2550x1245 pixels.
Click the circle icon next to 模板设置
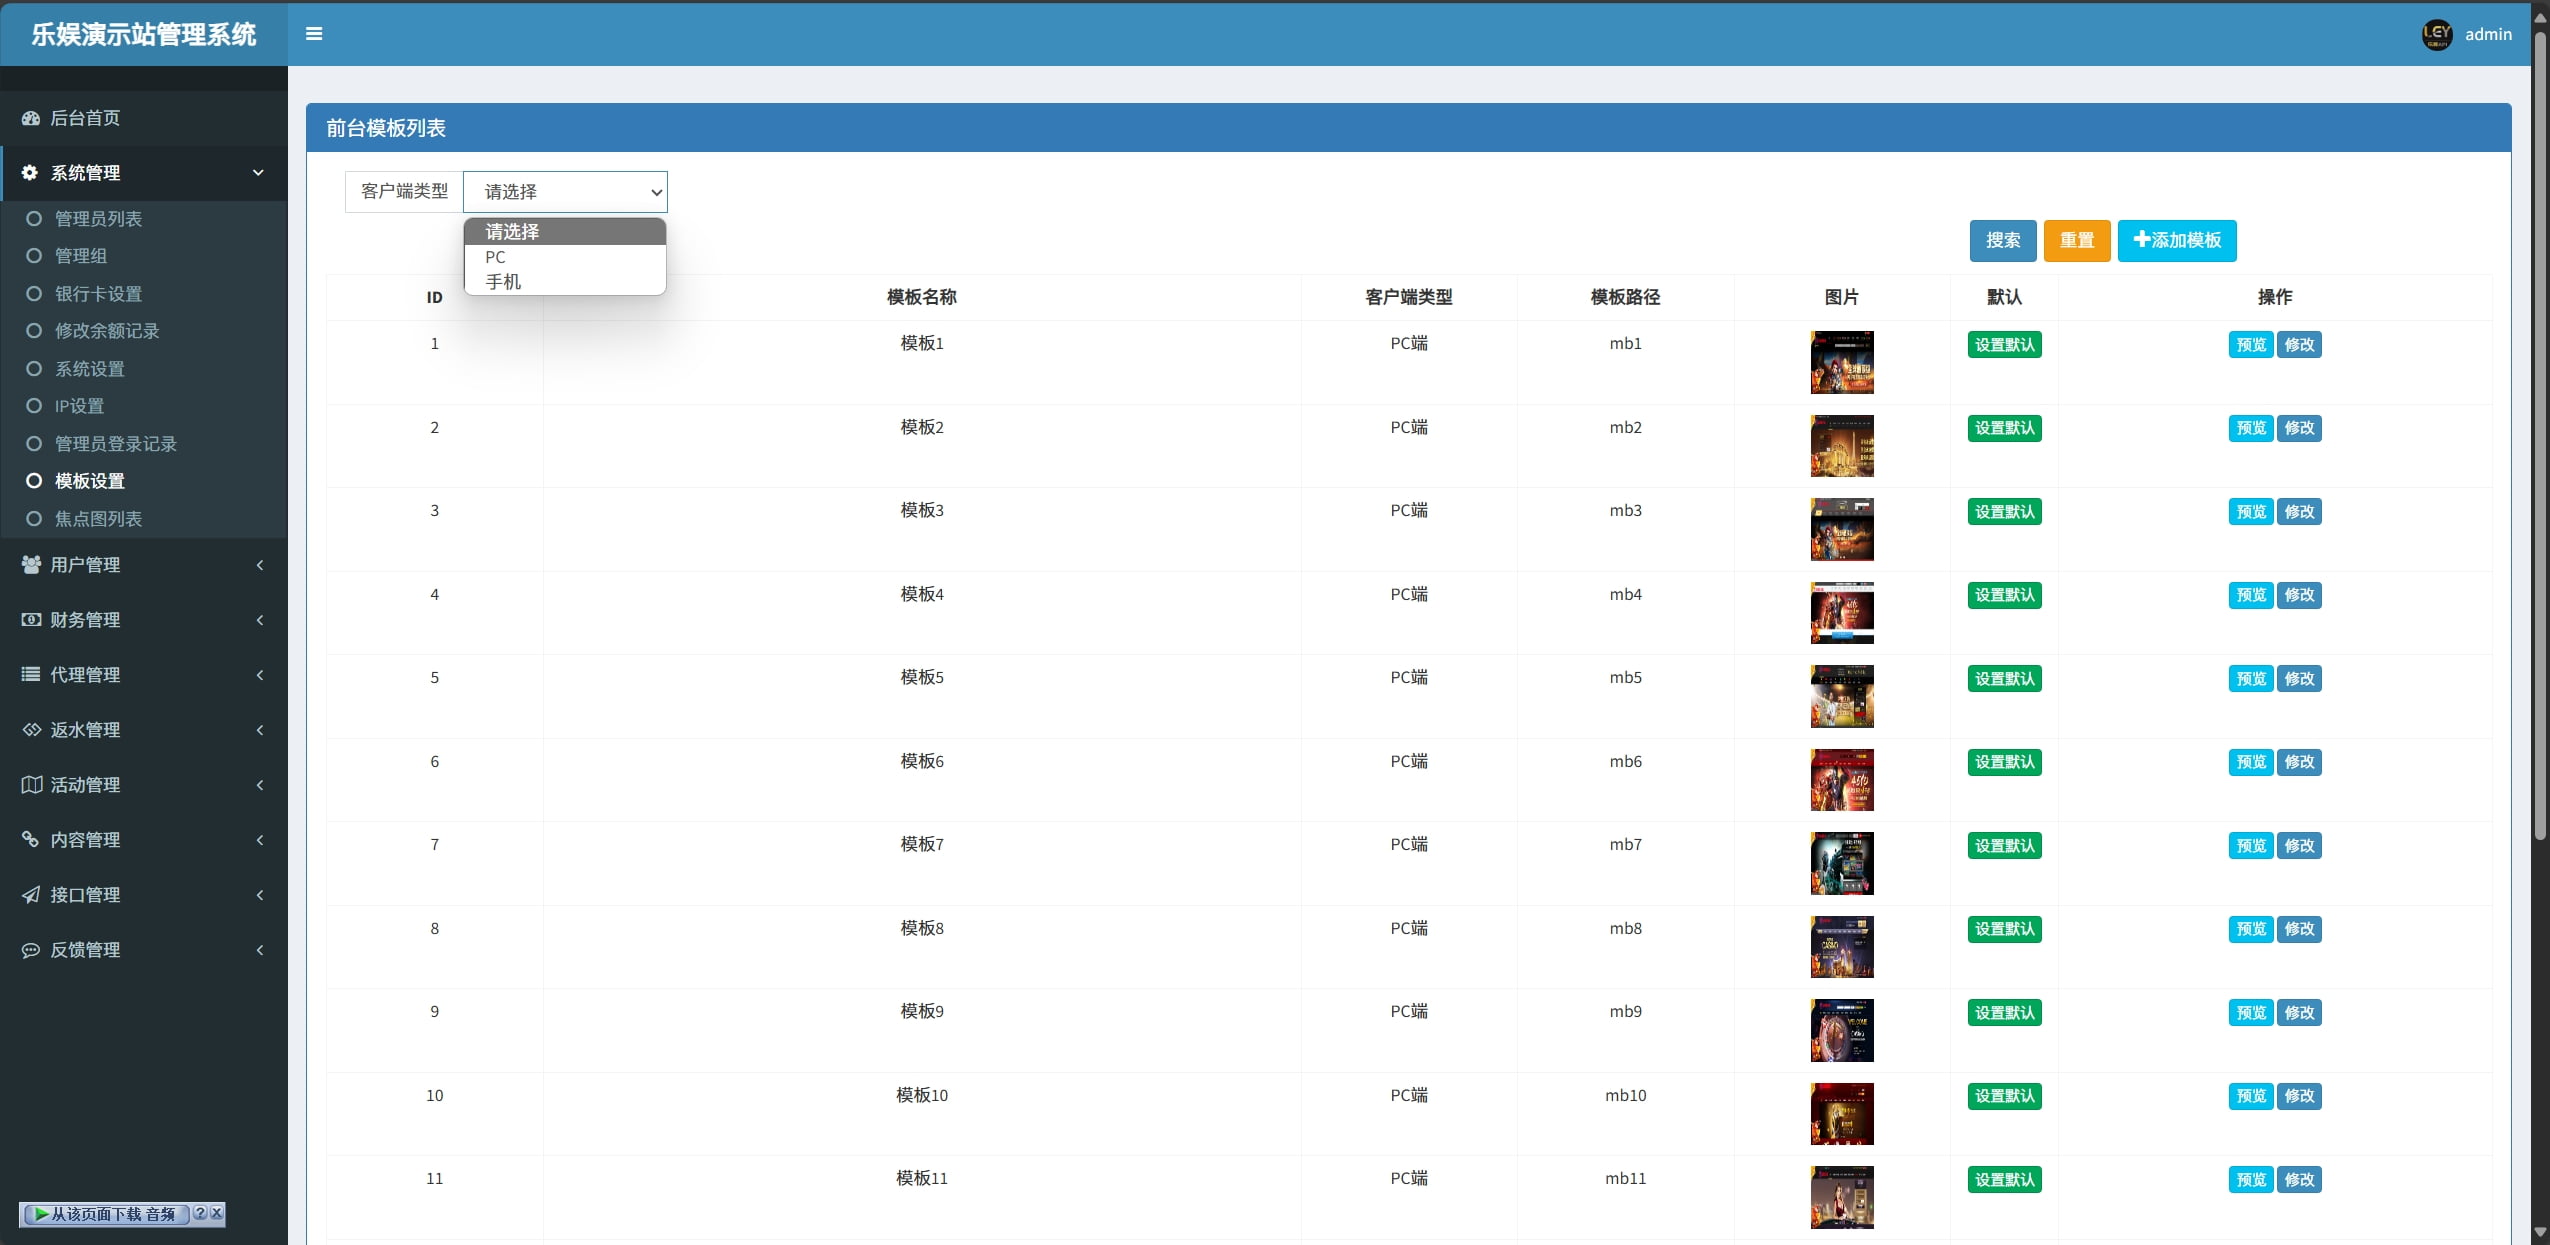pos(34,481)
